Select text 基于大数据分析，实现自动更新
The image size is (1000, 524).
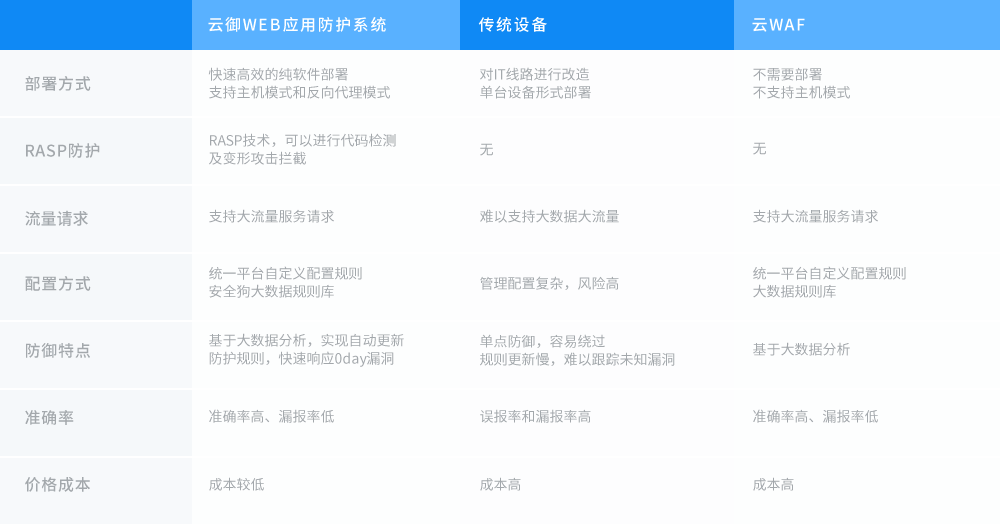[x=306, y=340]
